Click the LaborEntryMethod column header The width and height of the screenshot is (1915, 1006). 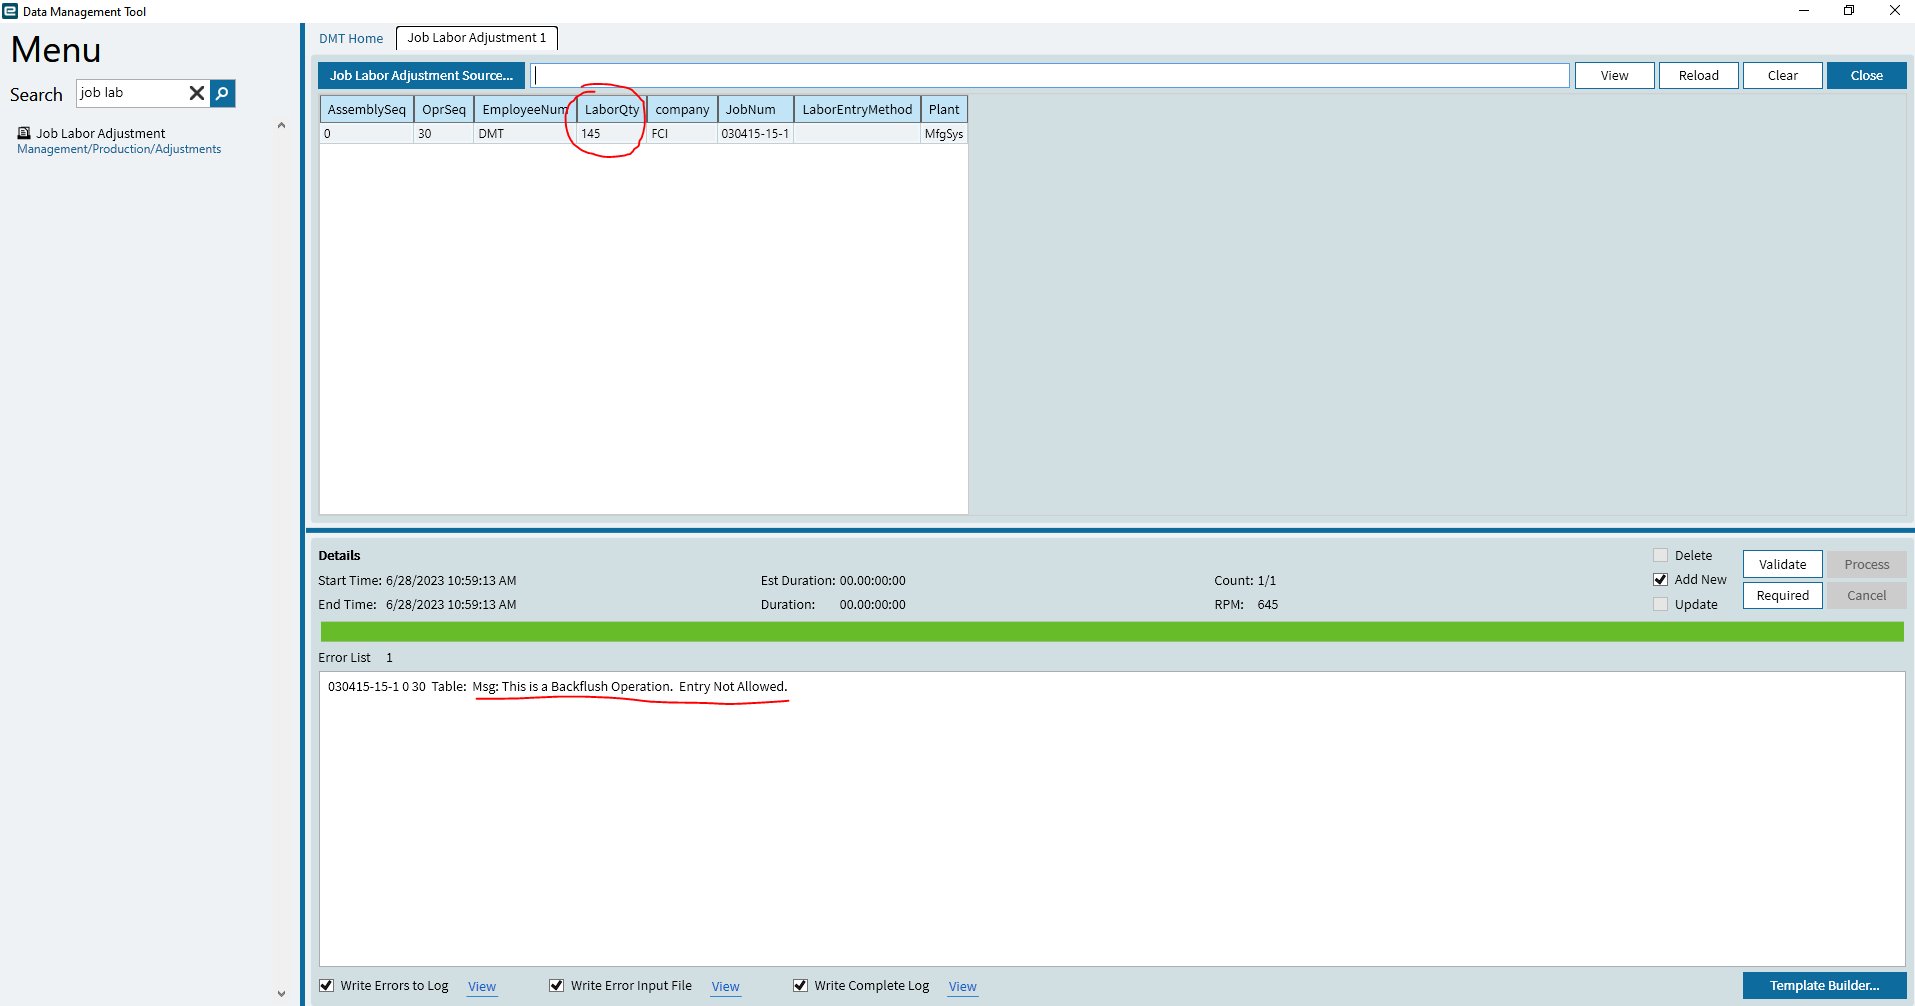(x=857, y=109)
